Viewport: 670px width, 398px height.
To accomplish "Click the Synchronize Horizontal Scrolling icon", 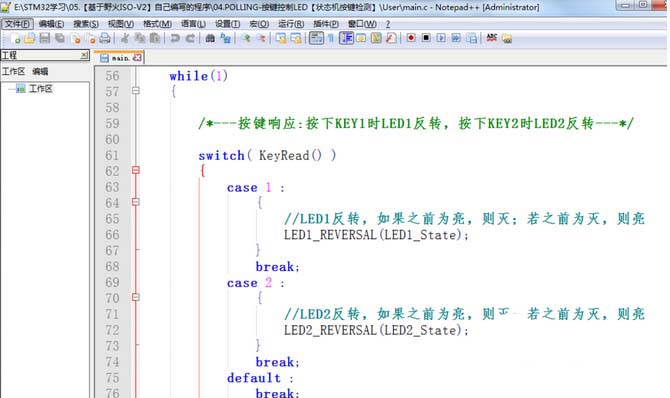I will [x=296, y=38].
